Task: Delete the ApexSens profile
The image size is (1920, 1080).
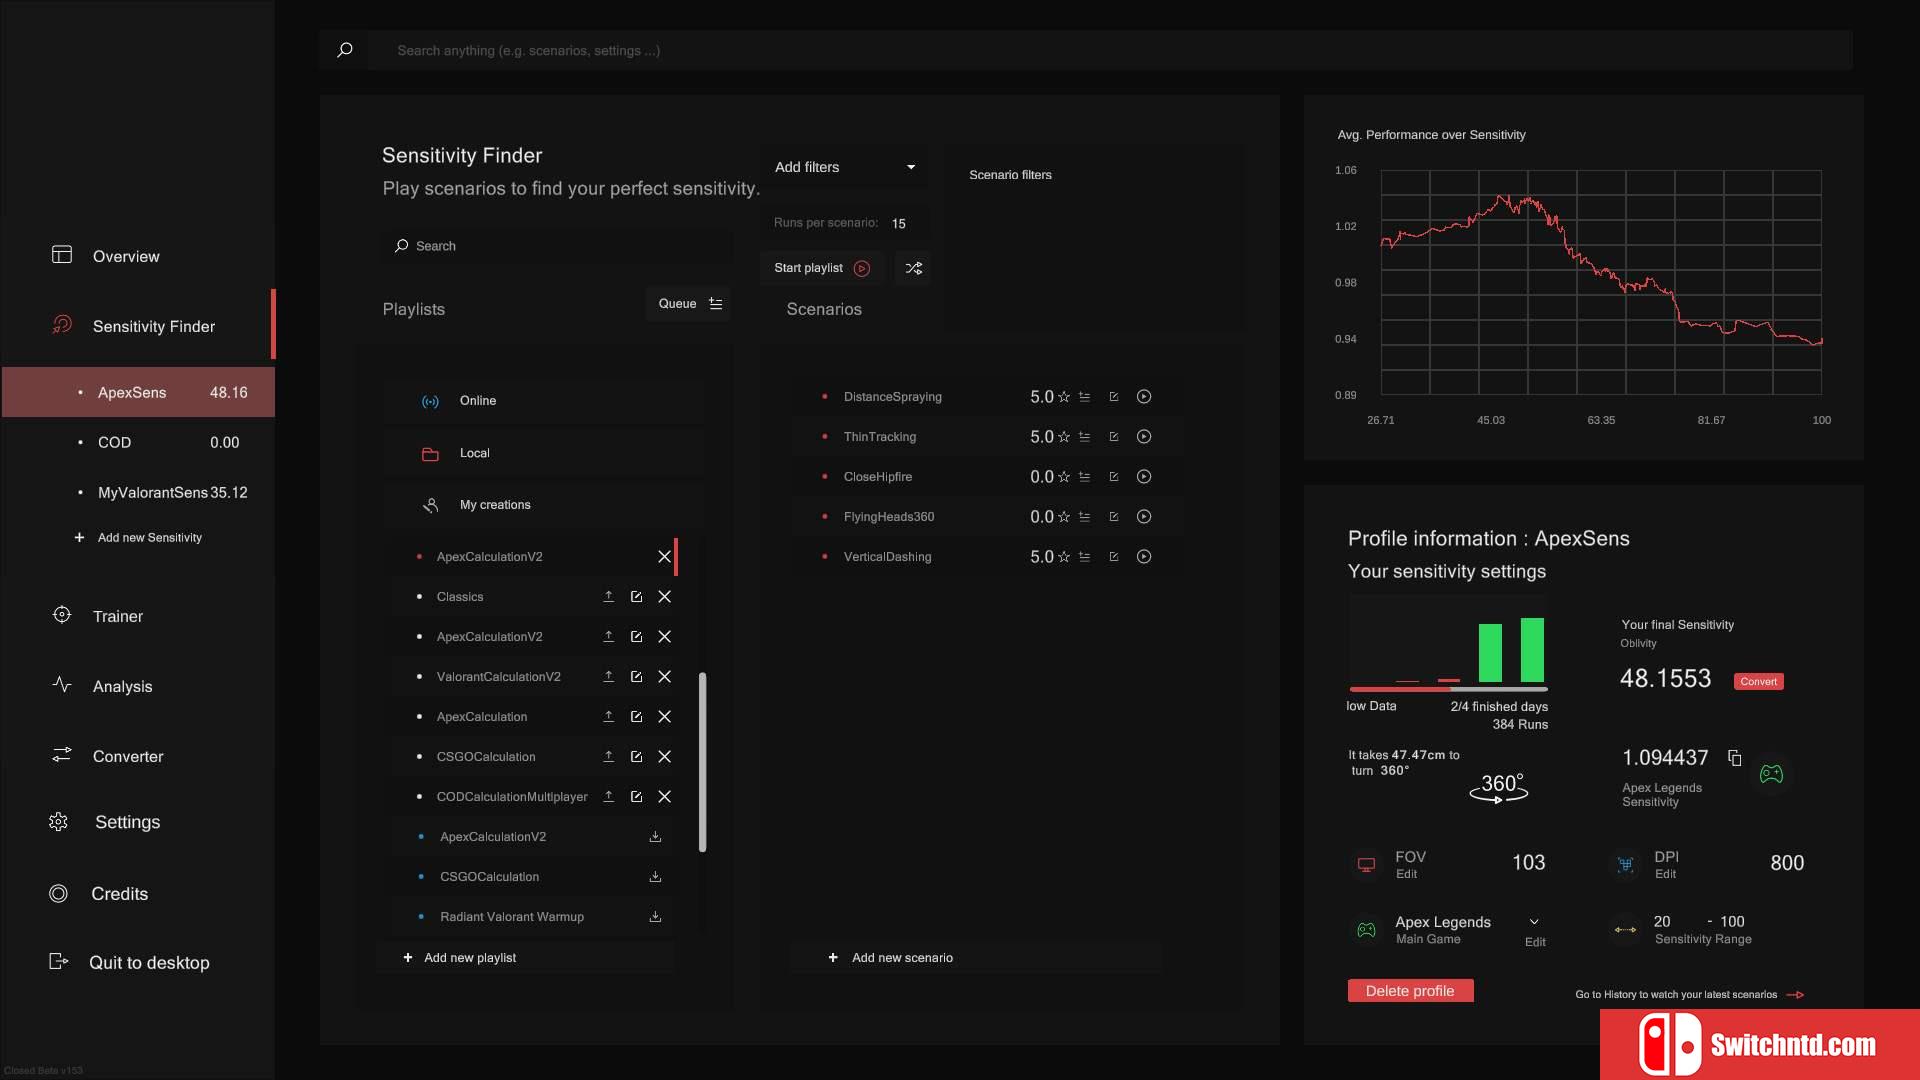Action: pyautogui.click(x=1410, y=991)
